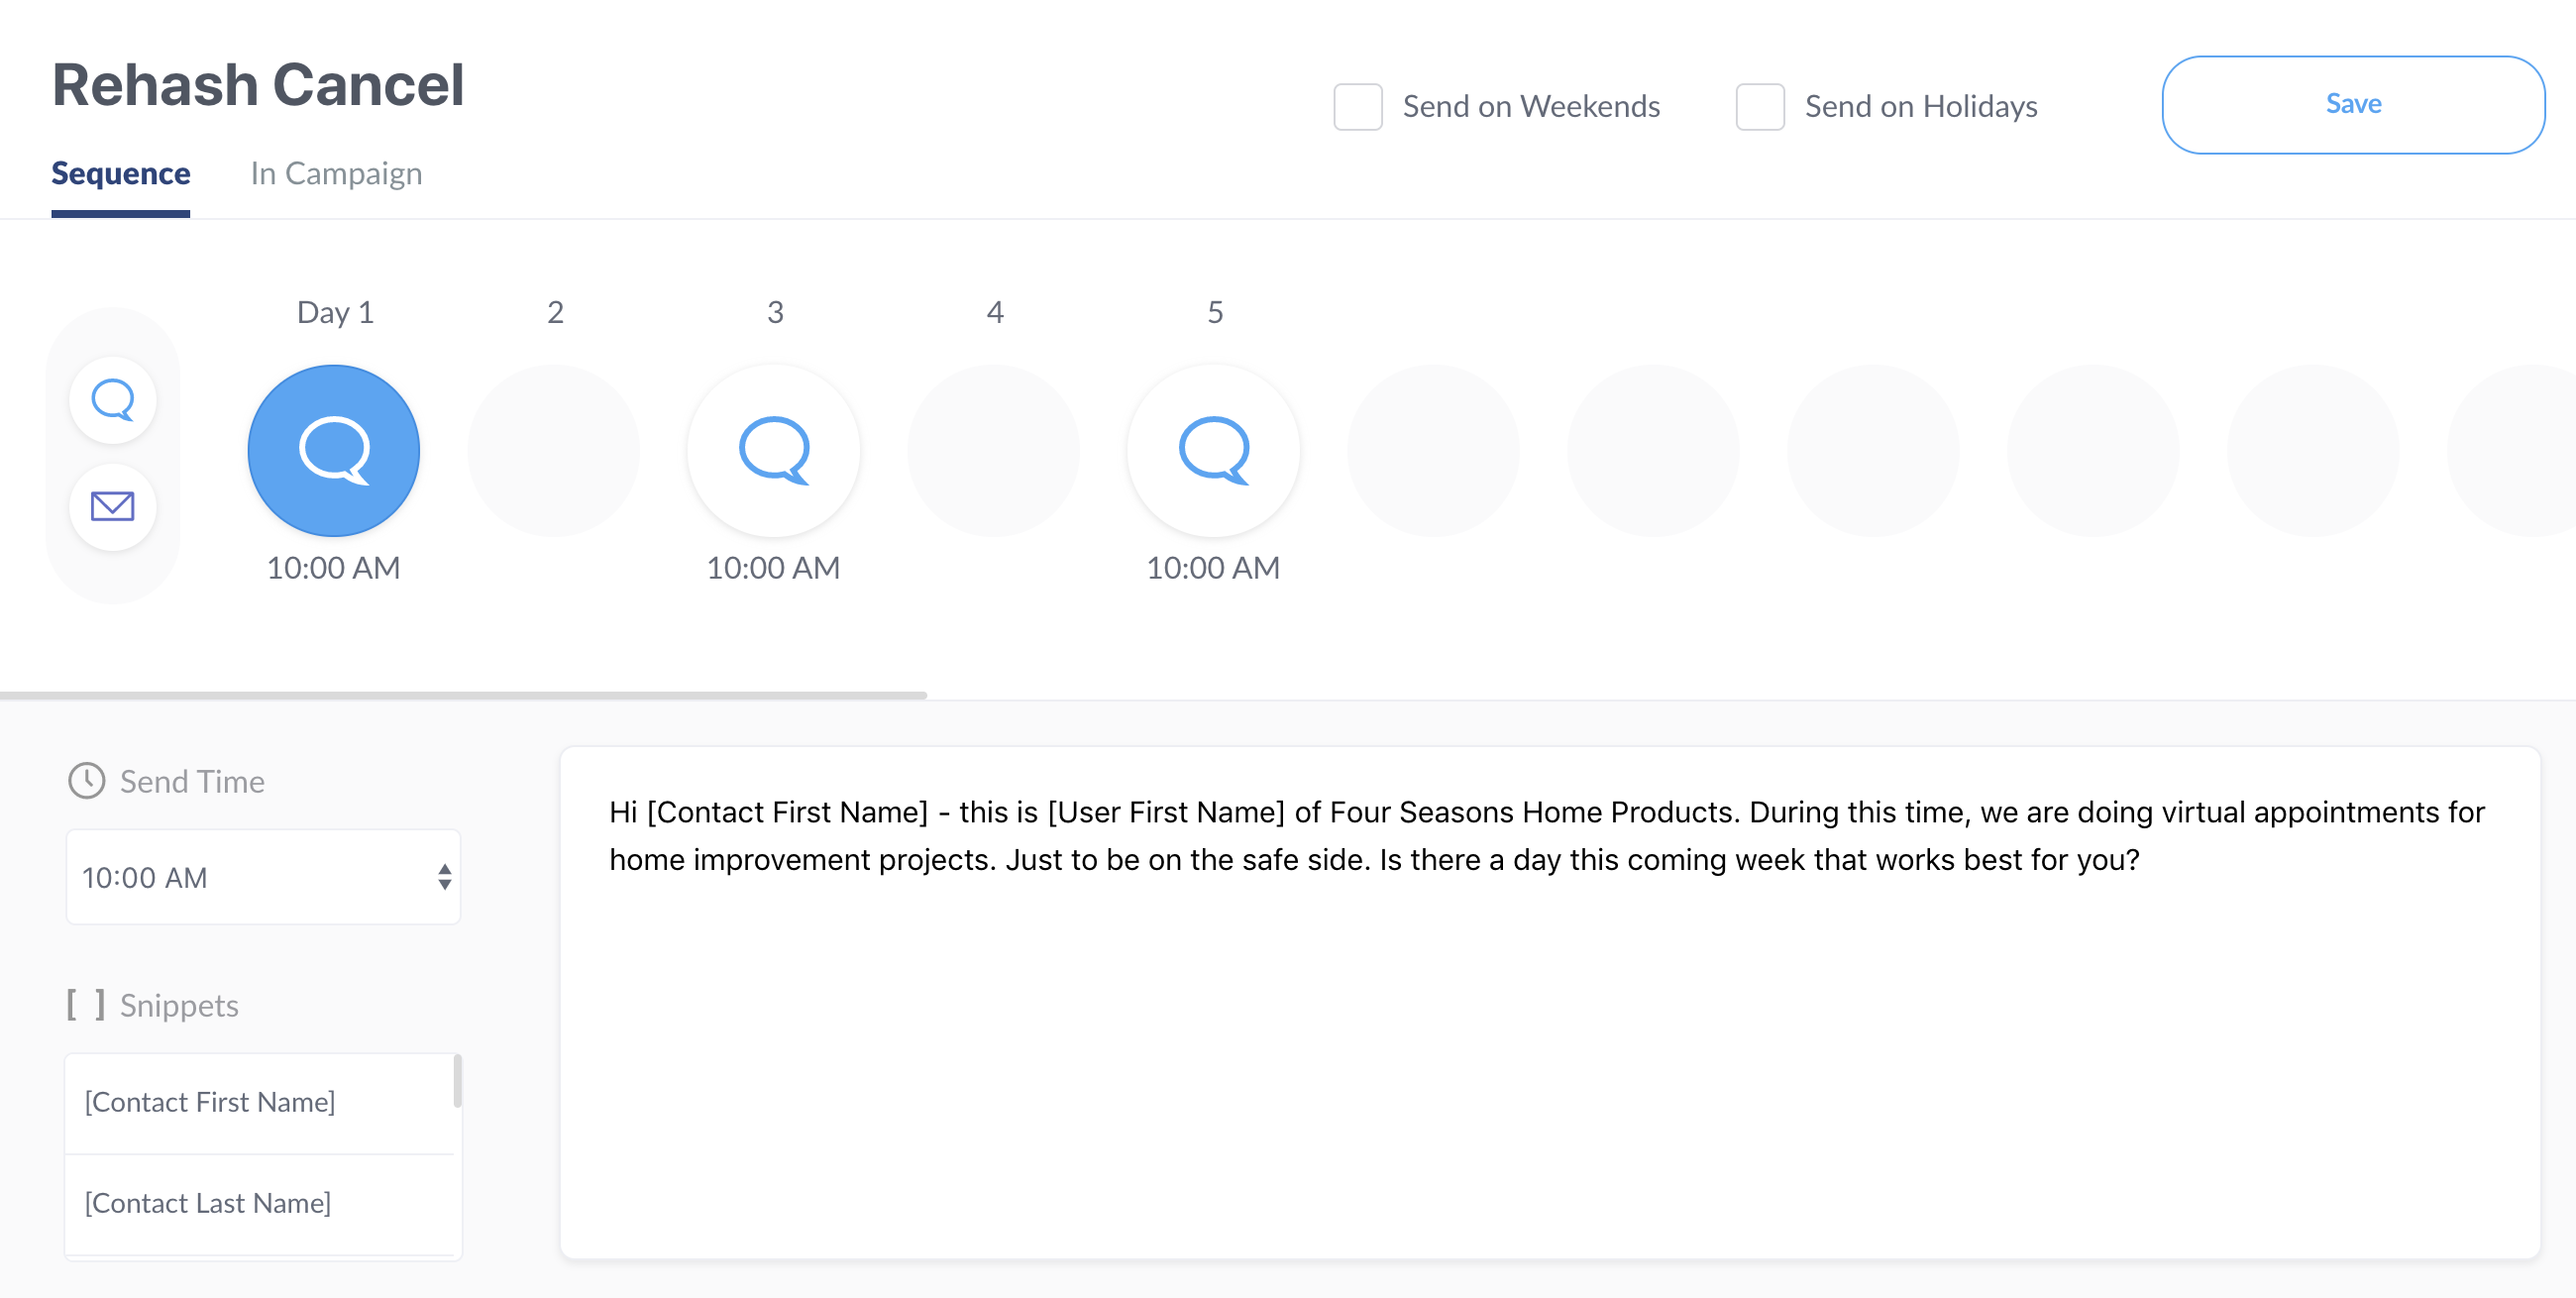Insert the [Contact Last Name] snippet
This screenshot has height=1298, width=2576.
[208, 1203]
